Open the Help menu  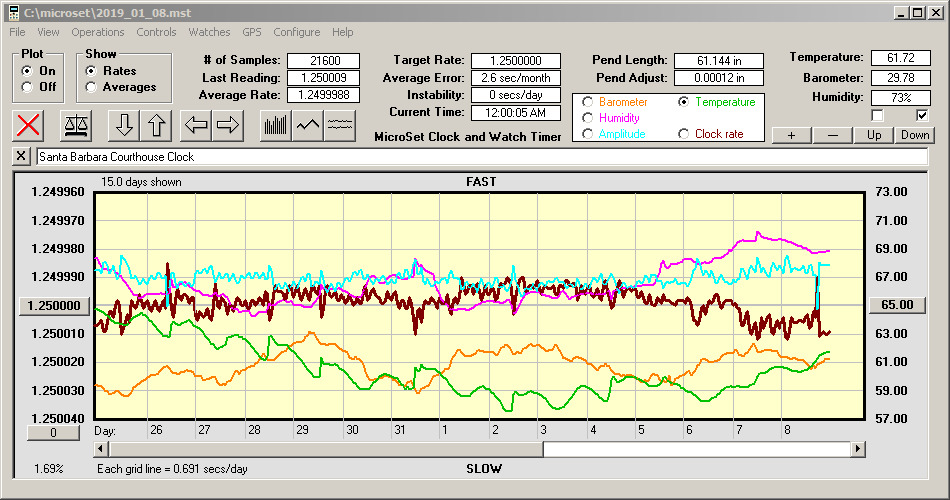[342, 32]
